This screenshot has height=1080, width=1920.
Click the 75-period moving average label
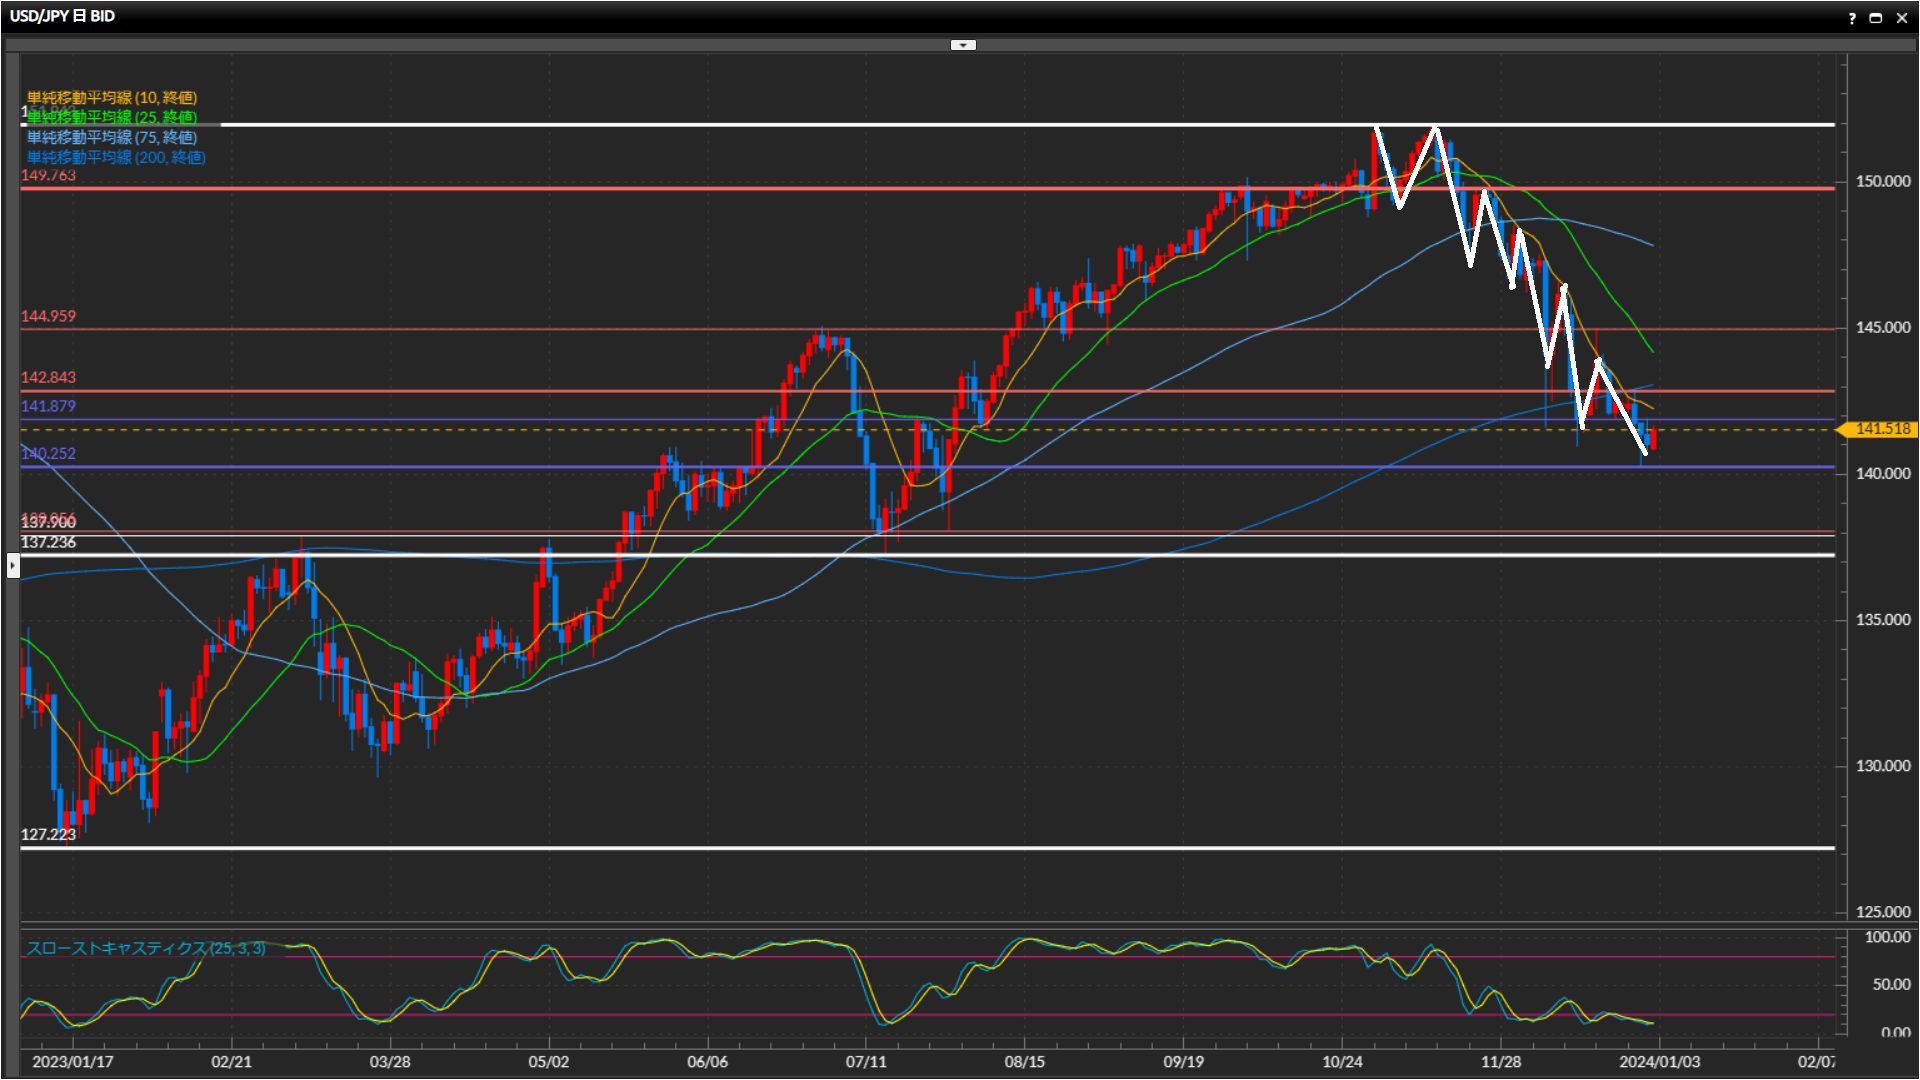click(111, 137)
